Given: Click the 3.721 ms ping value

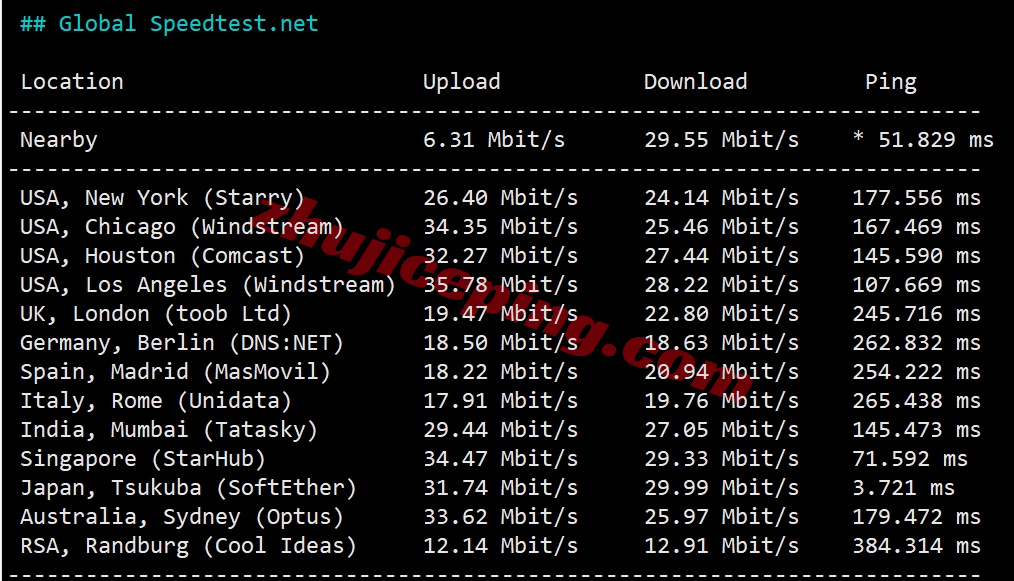Looking at the screenshot, I should (x=903, y=488).
